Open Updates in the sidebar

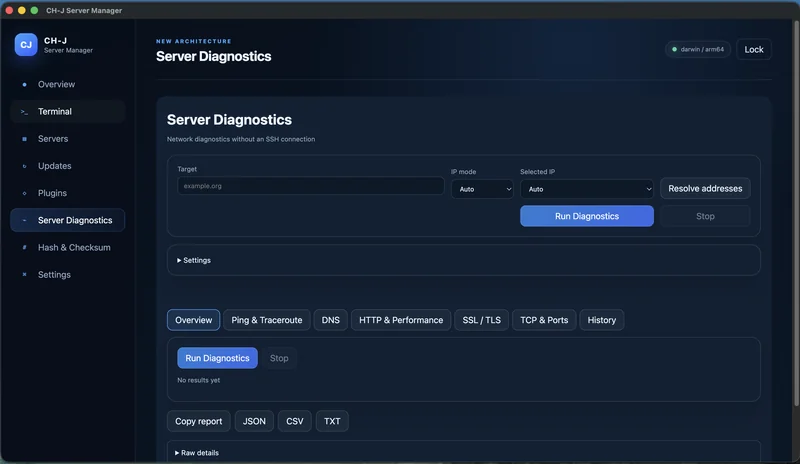[x=67, y=166]
